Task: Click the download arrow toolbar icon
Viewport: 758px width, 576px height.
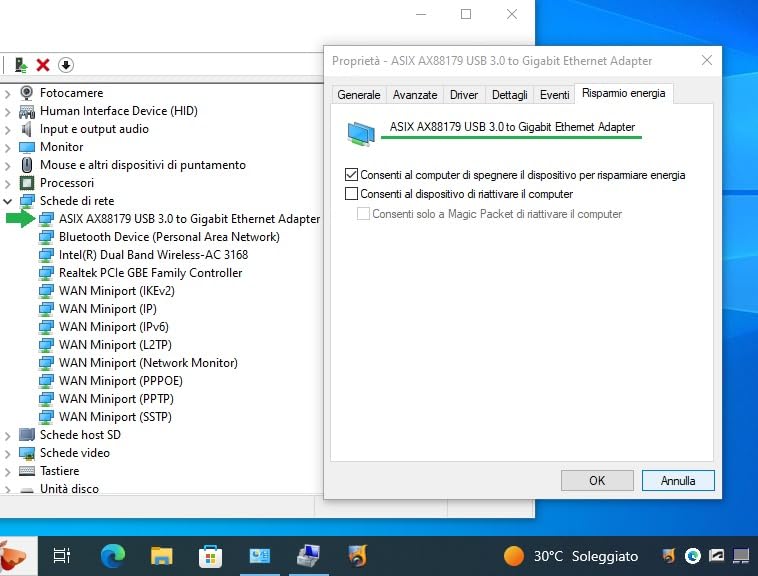Action: [x=66, y=65]
